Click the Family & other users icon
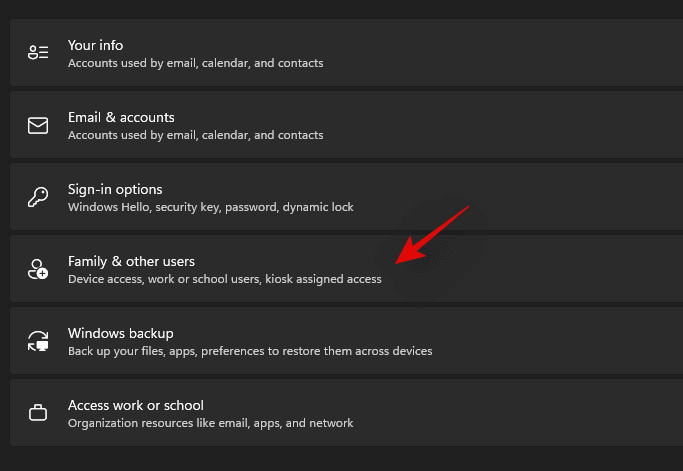Screen dimensions: 683x471 point(39,269)
